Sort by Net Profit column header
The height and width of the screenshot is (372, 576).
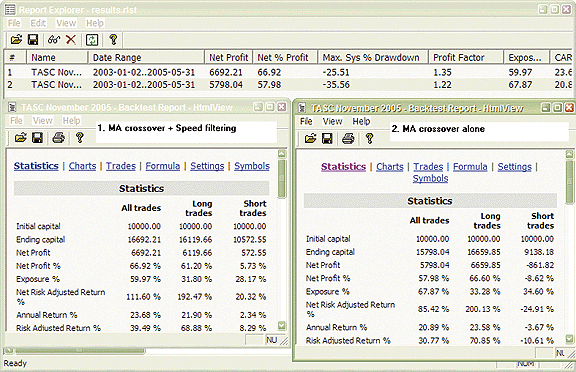point(228,57)
